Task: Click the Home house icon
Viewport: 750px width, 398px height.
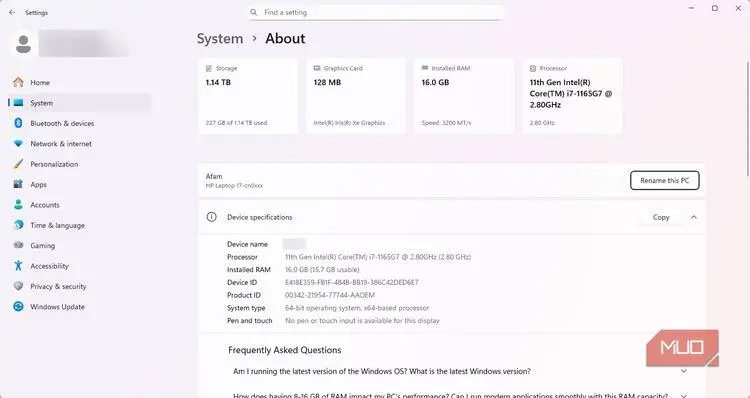Action: tap(18, 82)
